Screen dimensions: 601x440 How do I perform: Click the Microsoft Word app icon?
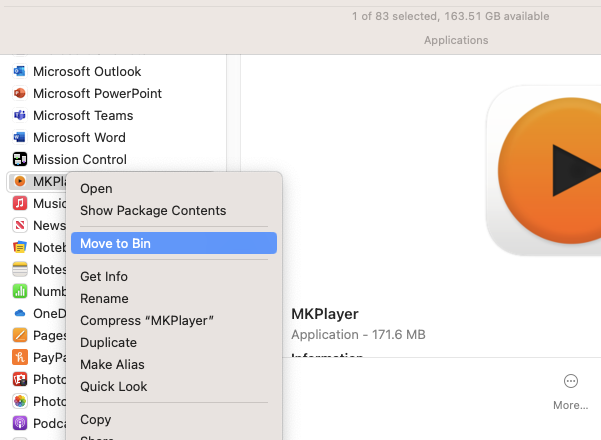(20, 137)
